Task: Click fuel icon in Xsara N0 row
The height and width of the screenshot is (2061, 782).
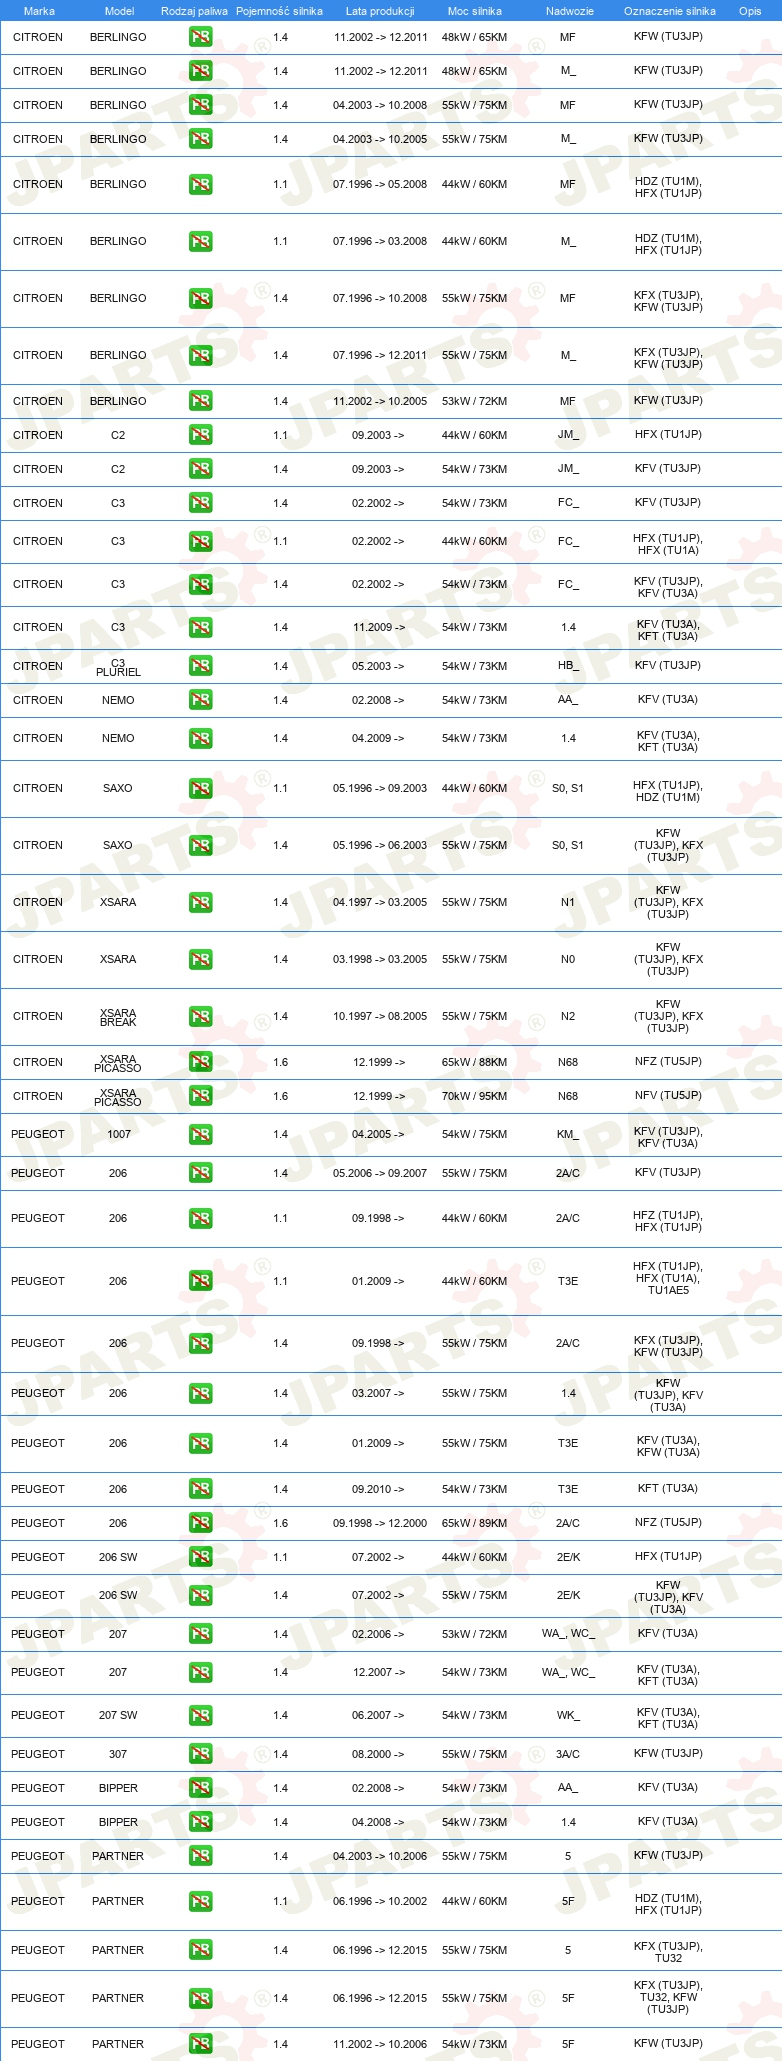Action: click(201, 959)
